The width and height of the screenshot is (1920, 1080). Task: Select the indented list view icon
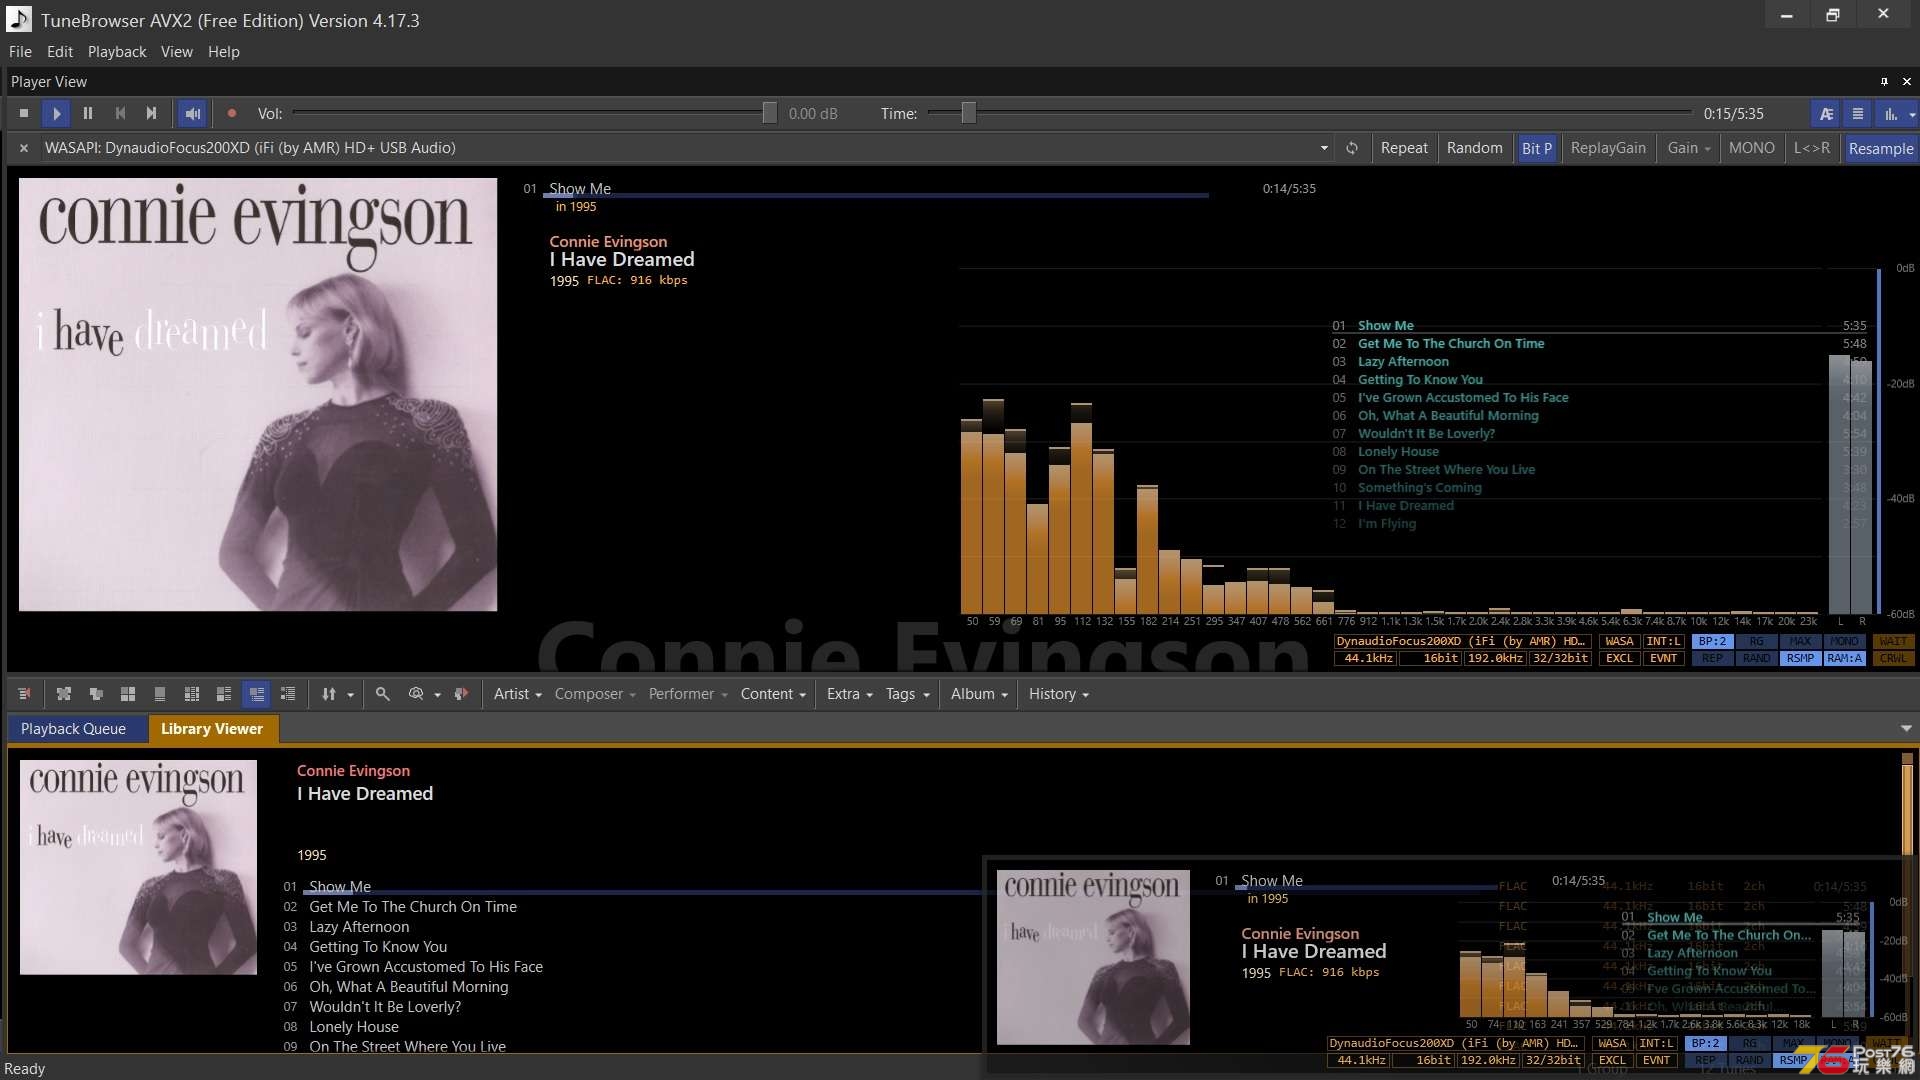[x=288, y=694]
